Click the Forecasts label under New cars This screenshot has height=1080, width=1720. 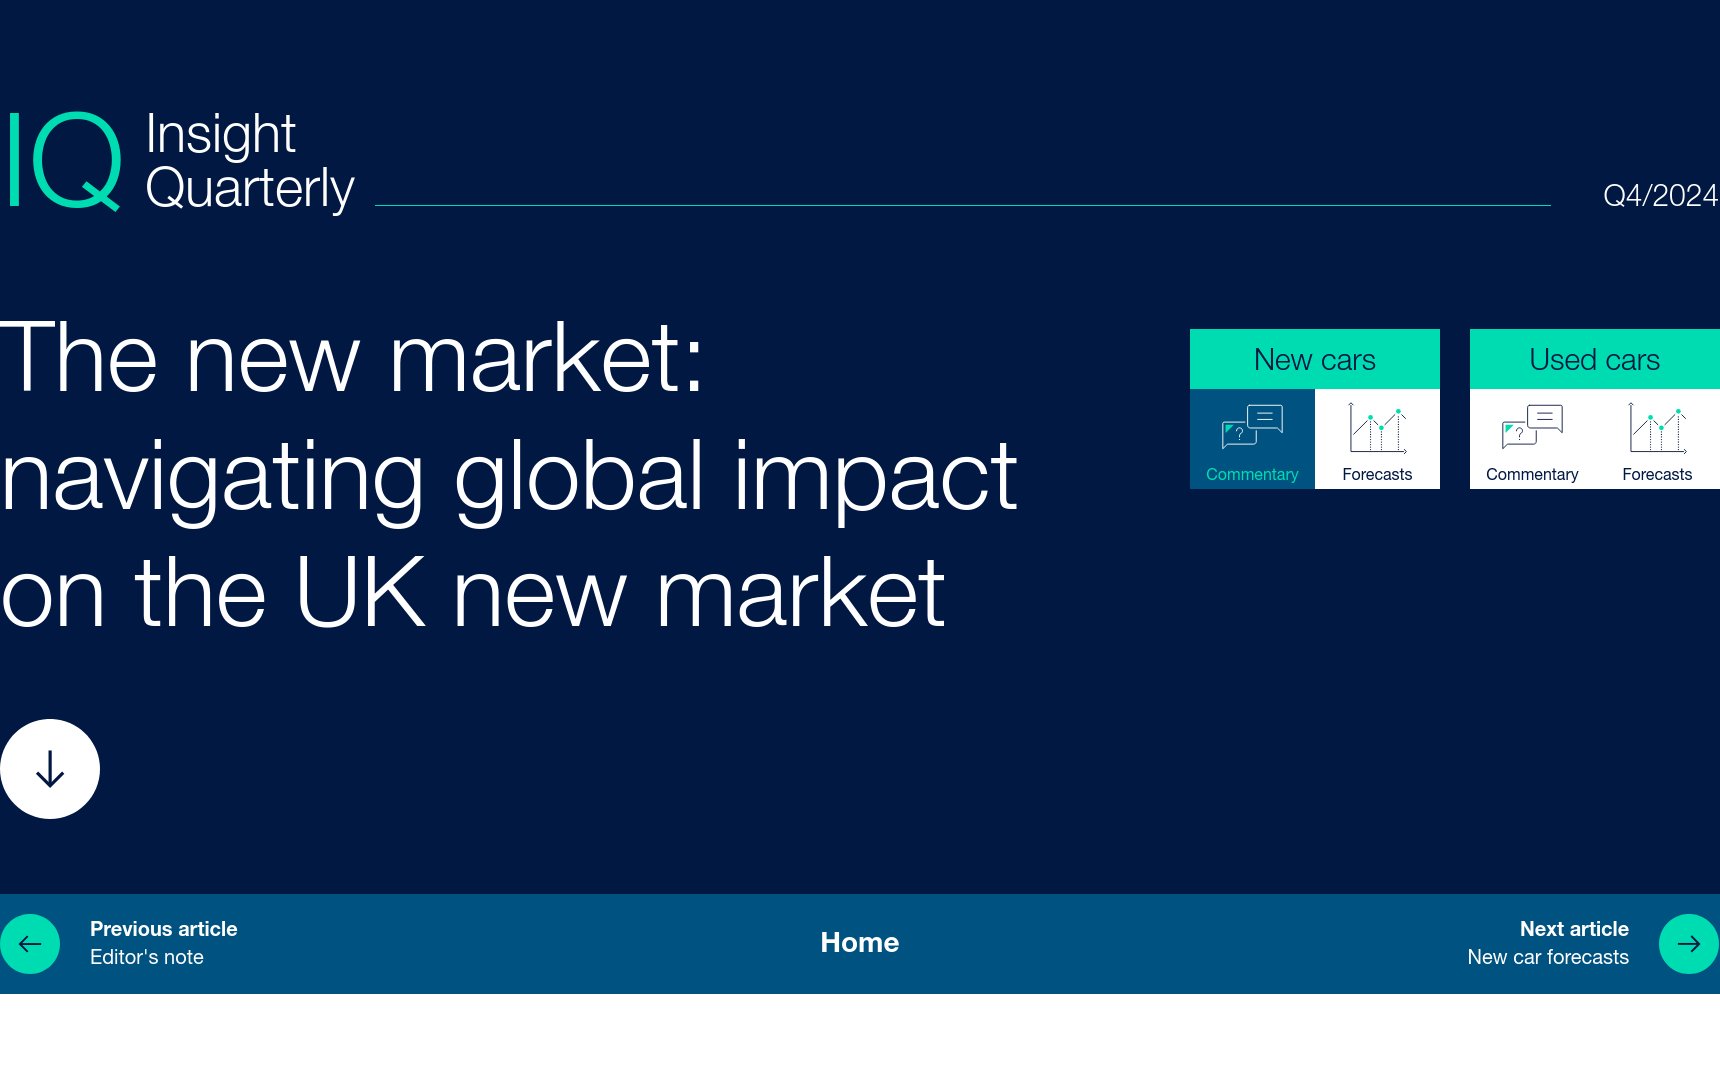tap(1377, 474)
